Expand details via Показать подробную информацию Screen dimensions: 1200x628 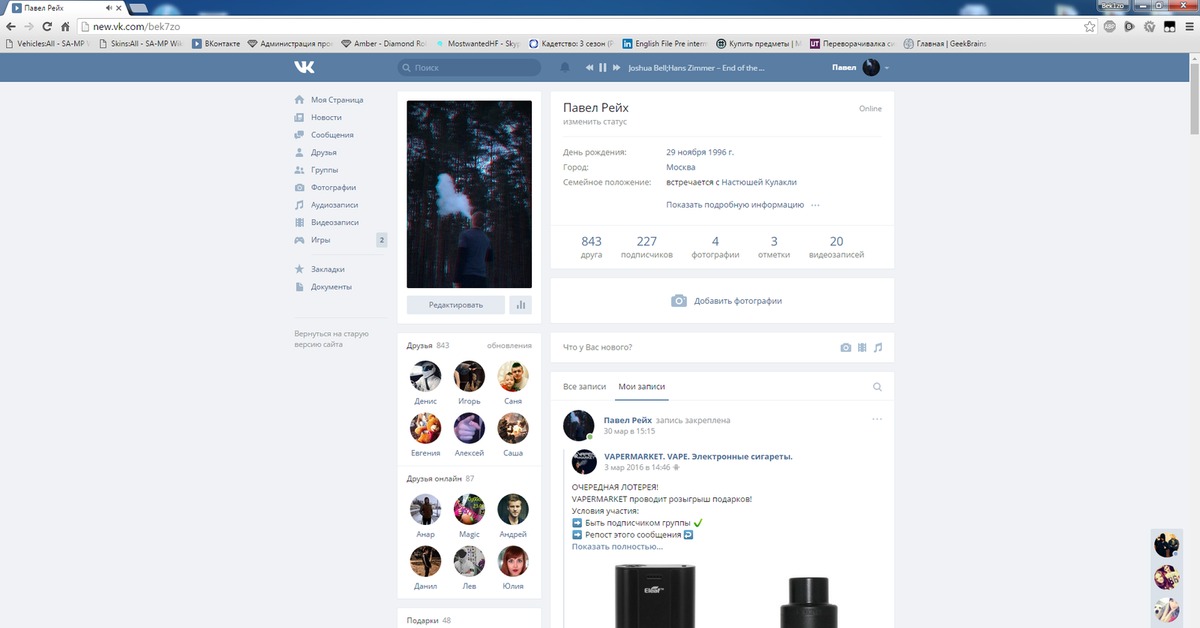pos(735,205)
